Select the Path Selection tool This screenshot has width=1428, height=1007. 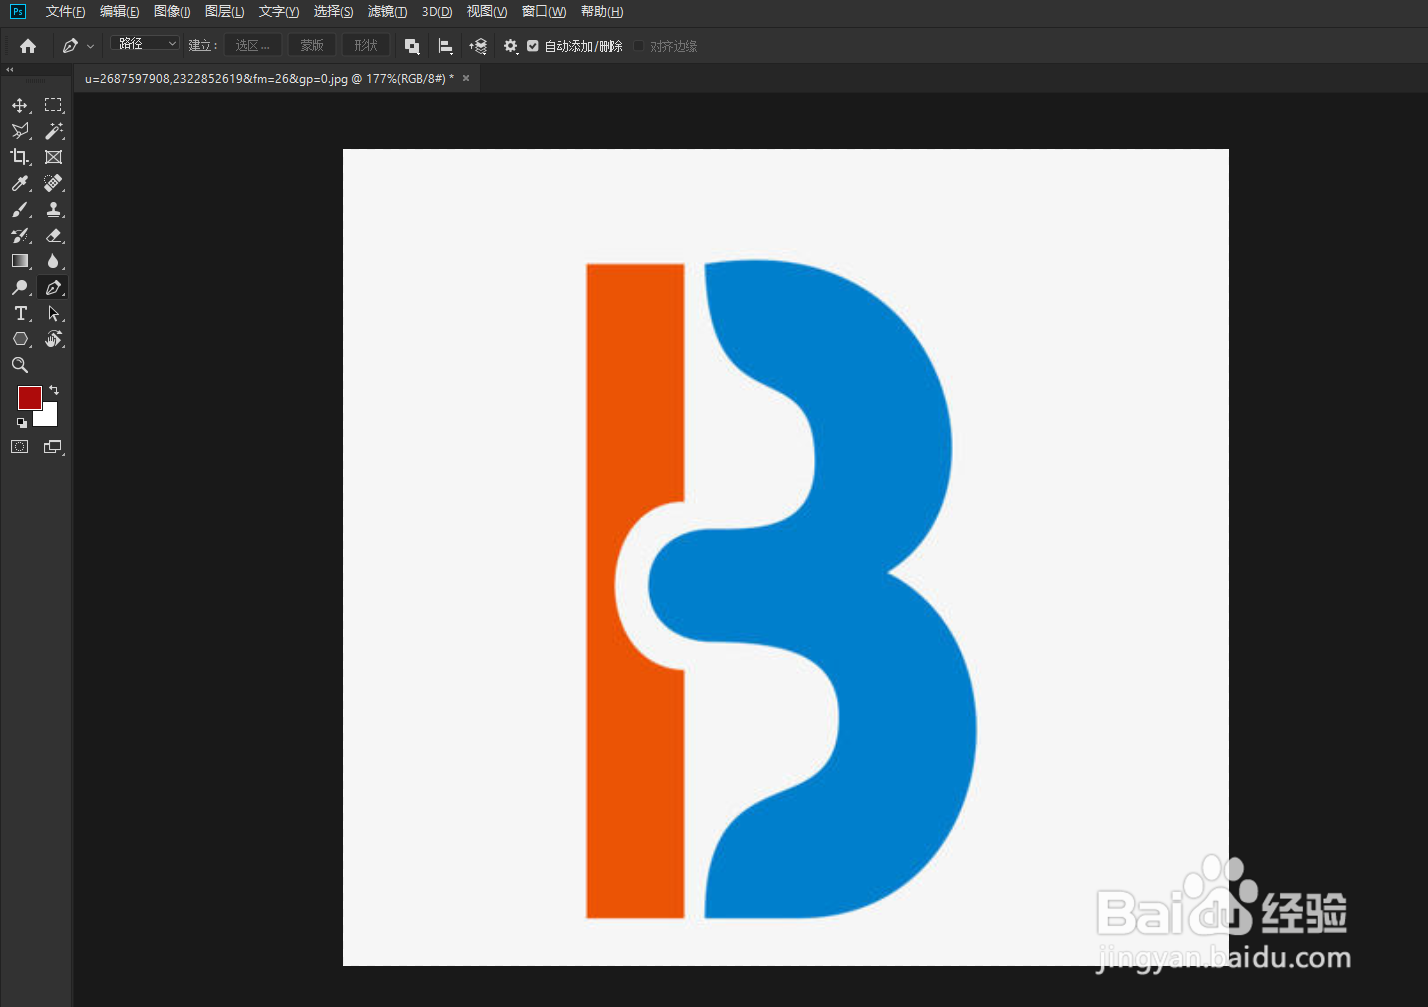[x=54, y=313]
